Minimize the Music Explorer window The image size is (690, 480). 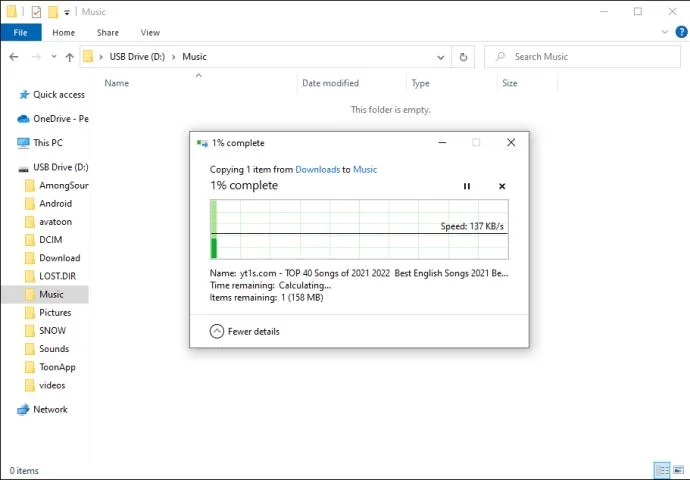tap(604, 12)
